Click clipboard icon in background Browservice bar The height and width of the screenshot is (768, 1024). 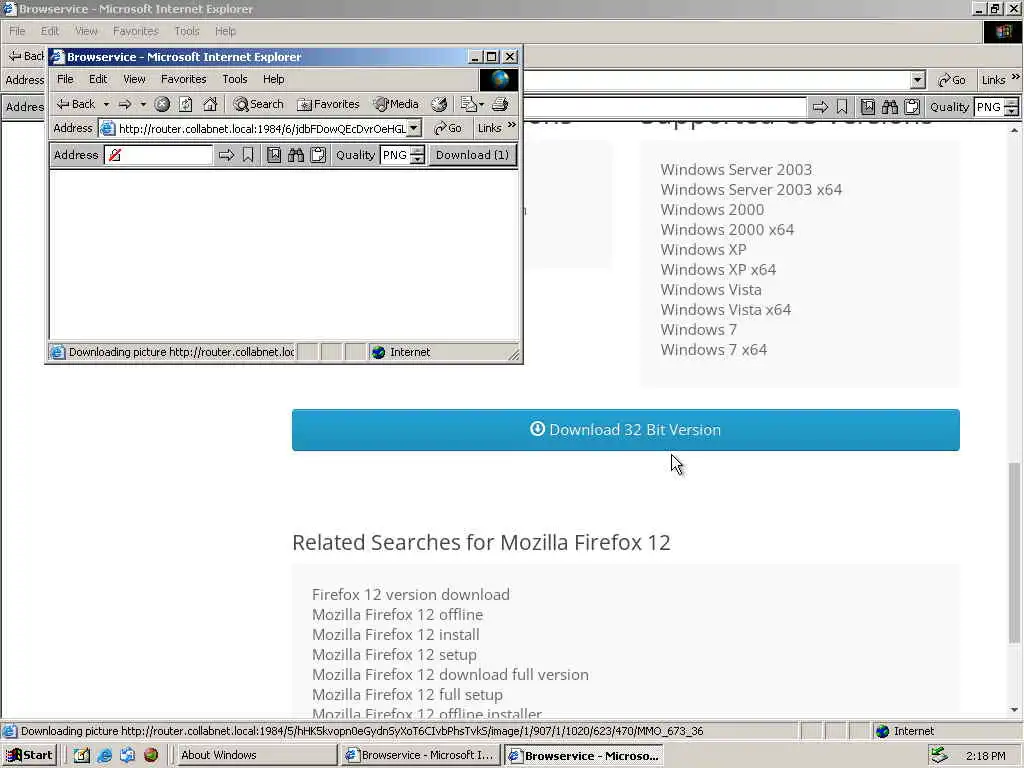(x=912, y=107)
